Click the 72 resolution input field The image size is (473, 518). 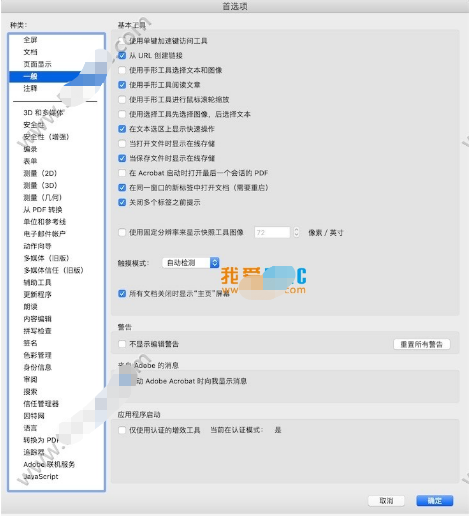273,233
